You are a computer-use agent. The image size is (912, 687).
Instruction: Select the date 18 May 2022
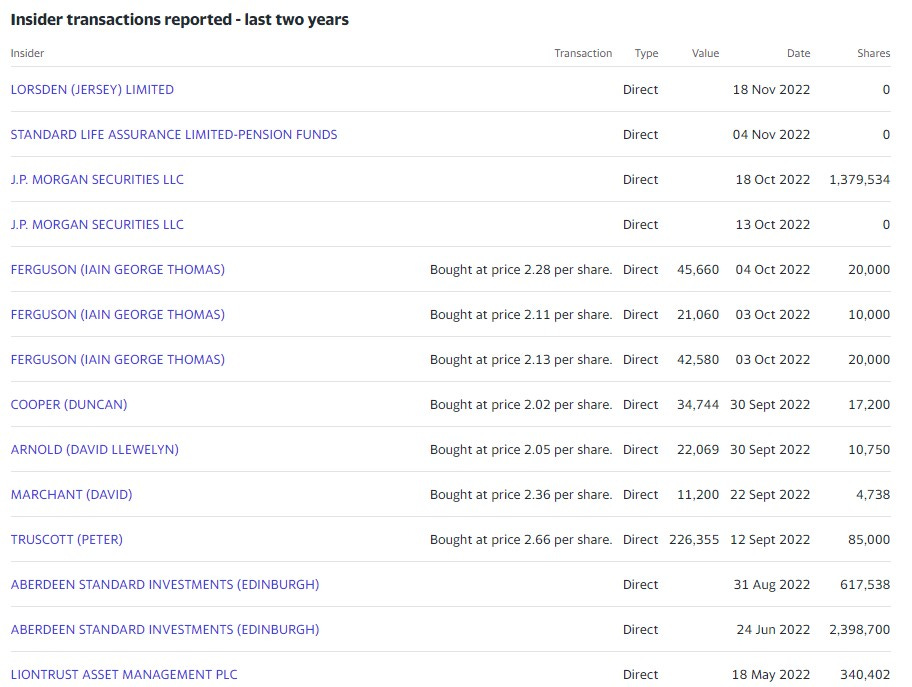(x=771, y=674)
